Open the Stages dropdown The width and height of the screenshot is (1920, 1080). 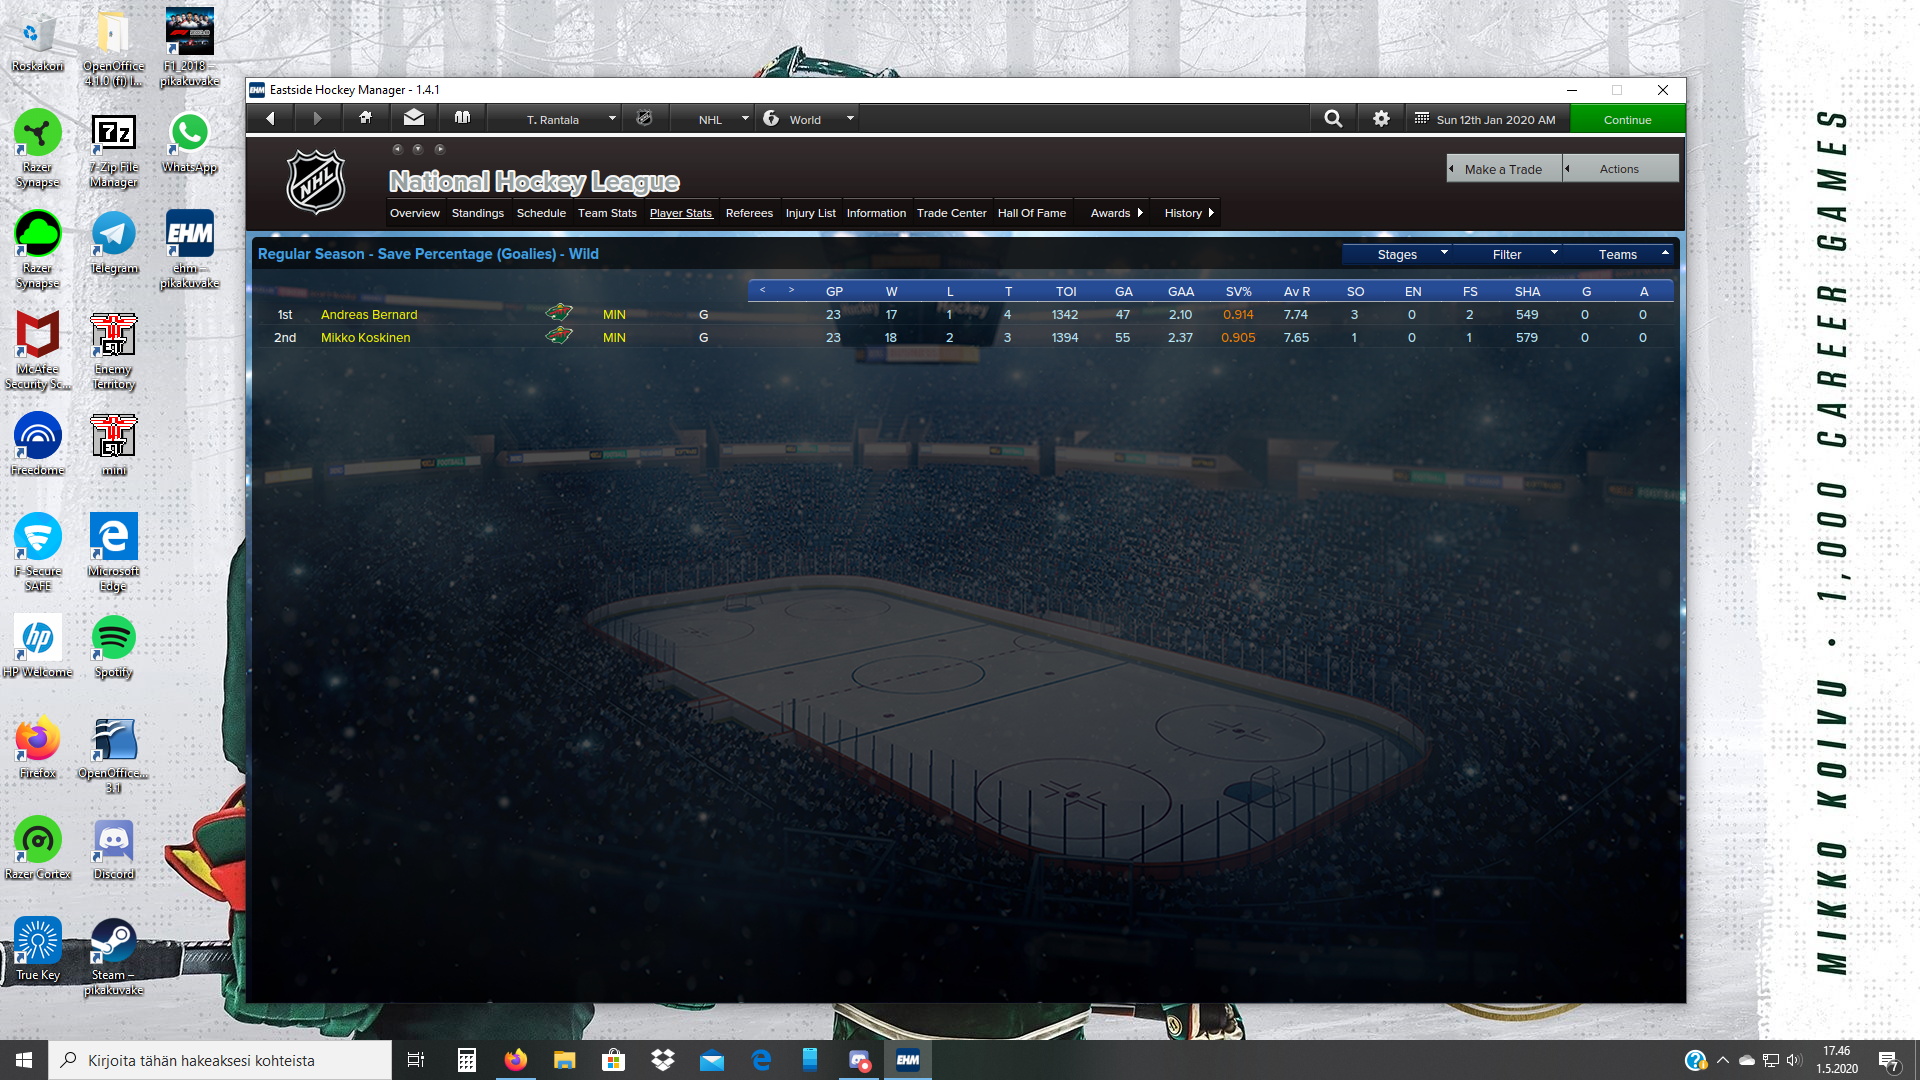(1397, 254)
